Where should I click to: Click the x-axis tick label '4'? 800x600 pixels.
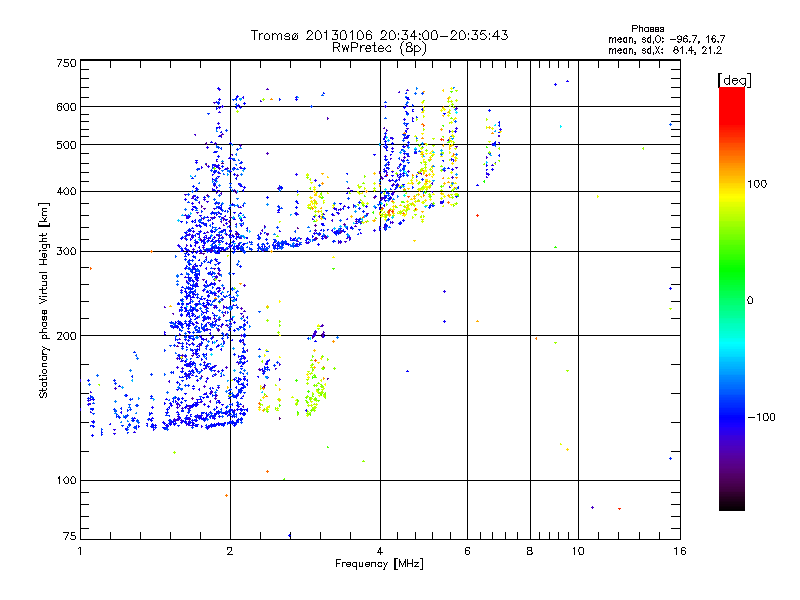380,551
